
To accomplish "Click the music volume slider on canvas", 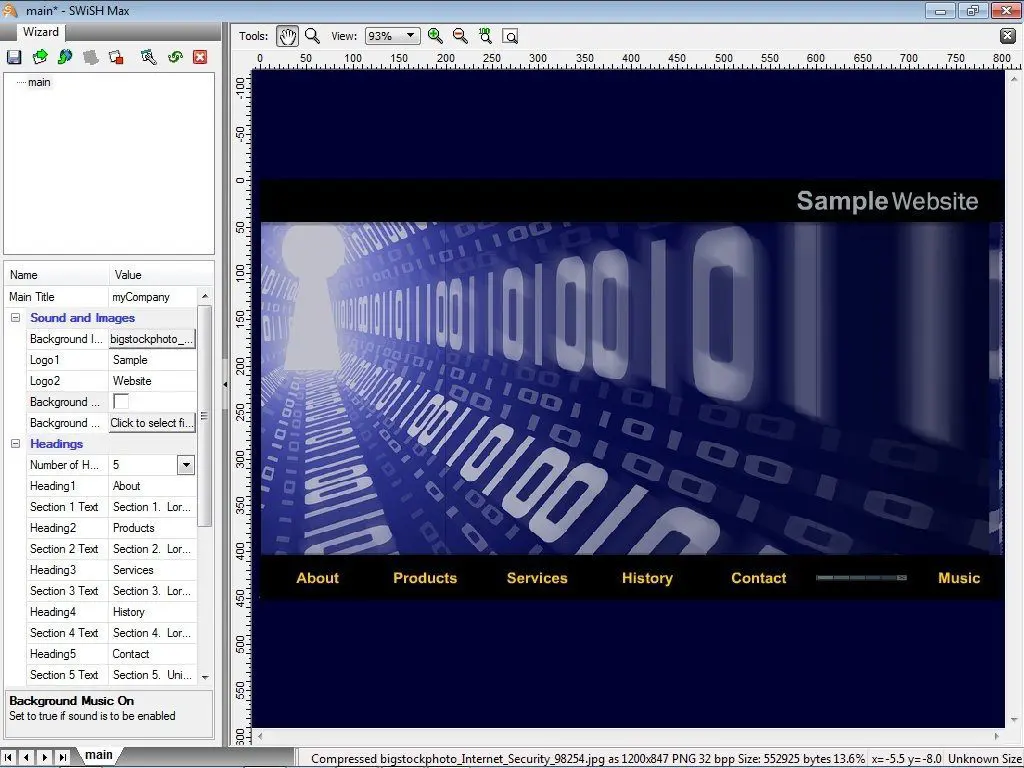I will [861, 578].
